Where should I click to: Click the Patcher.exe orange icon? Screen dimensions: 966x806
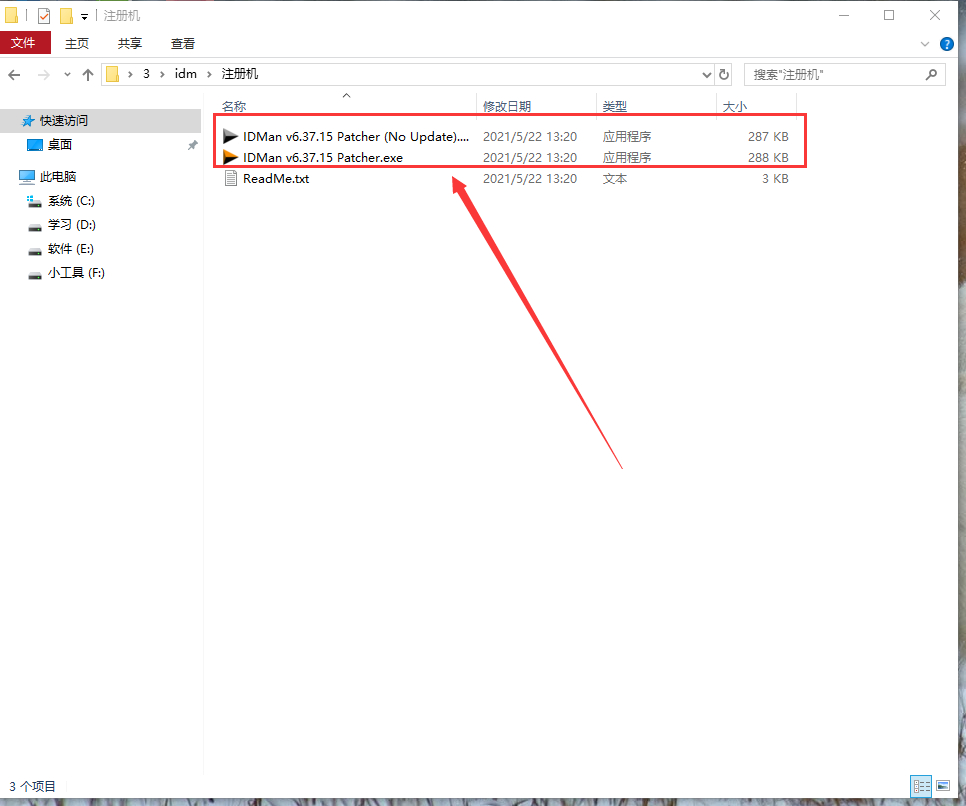(230, 157)
